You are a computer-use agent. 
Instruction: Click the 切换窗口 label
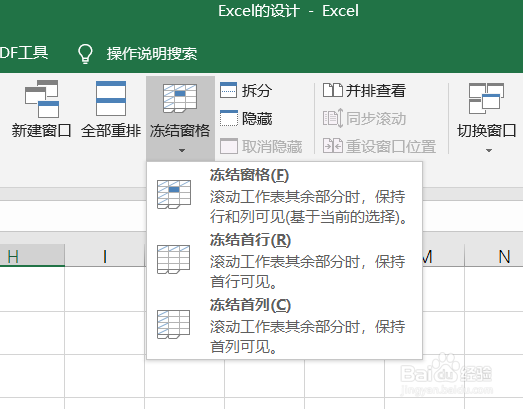pyautogui.click(x=487, y=130)
